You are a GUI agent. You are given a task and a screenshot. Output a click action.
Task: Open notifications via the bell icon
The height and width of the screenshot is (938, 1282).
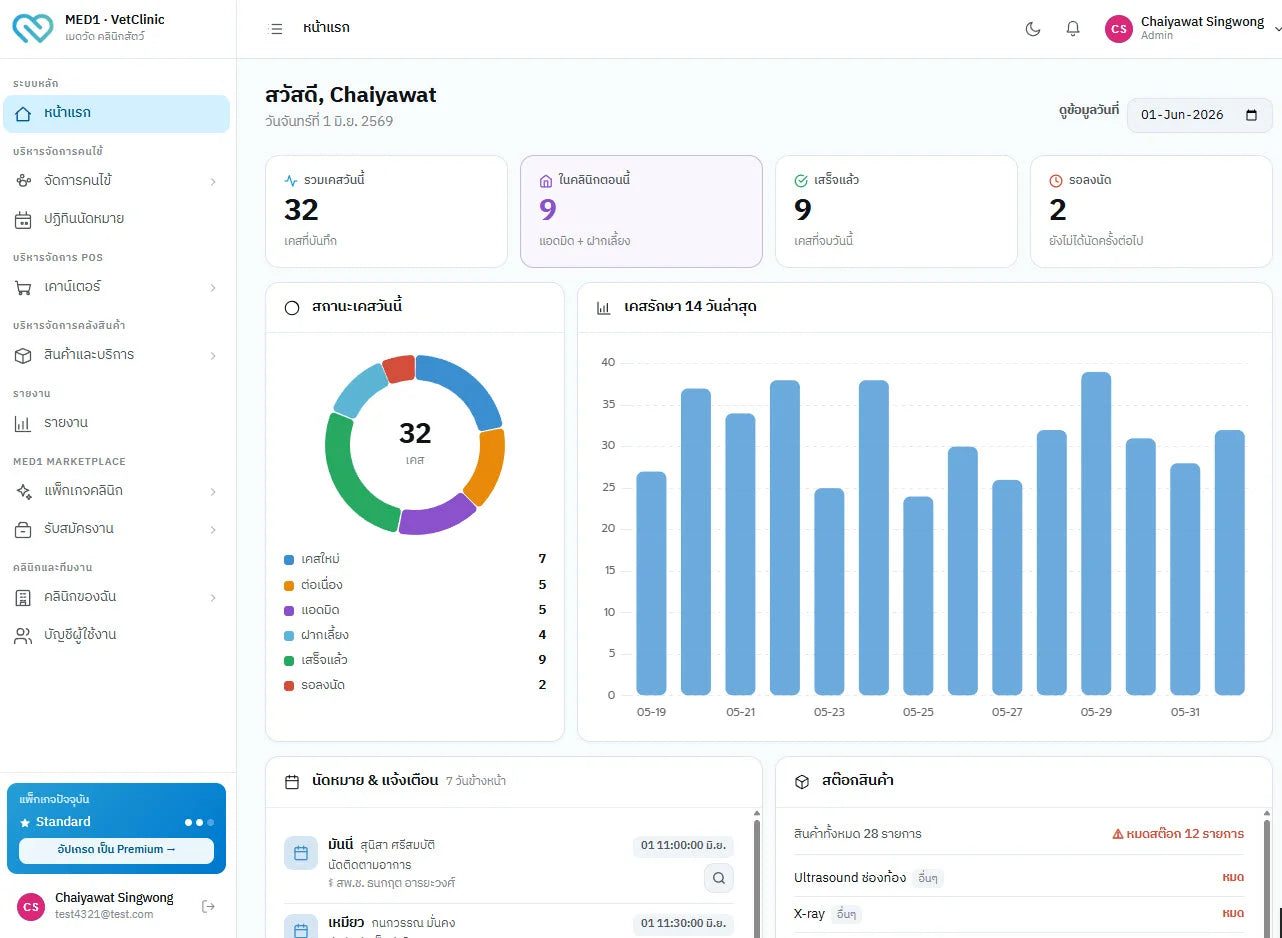pos(1073,29)
